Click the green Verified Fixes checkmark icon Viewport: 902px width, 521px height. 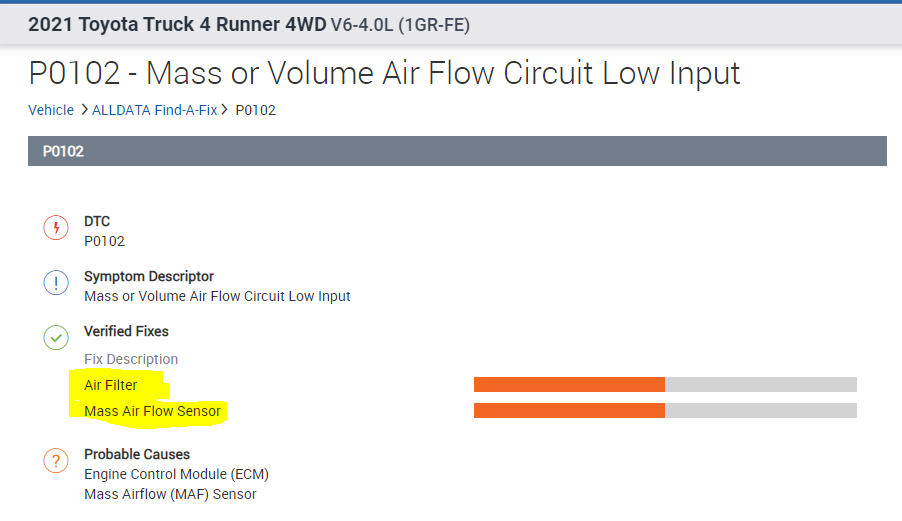point(56,337)
